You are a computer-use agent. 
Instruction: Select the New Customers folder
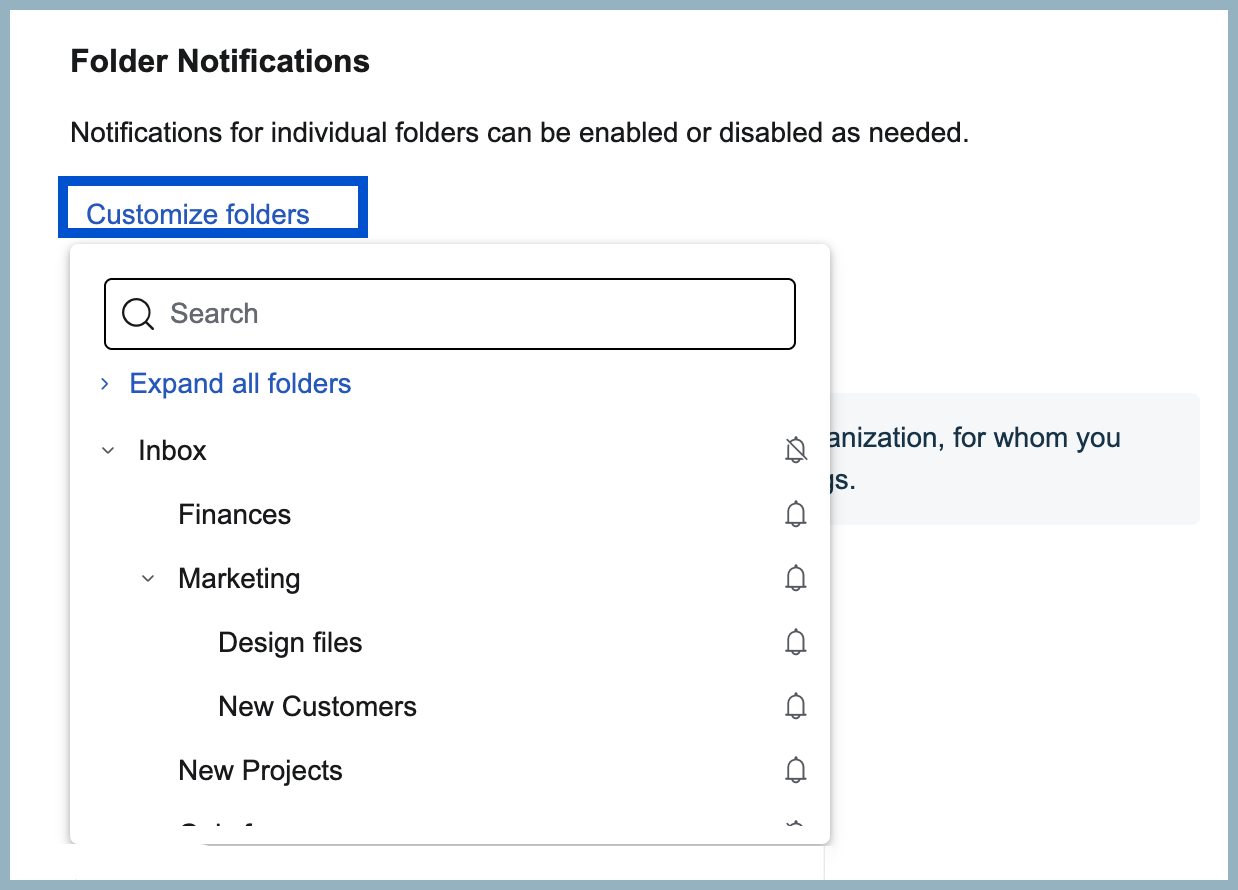(x=317, y=706)
